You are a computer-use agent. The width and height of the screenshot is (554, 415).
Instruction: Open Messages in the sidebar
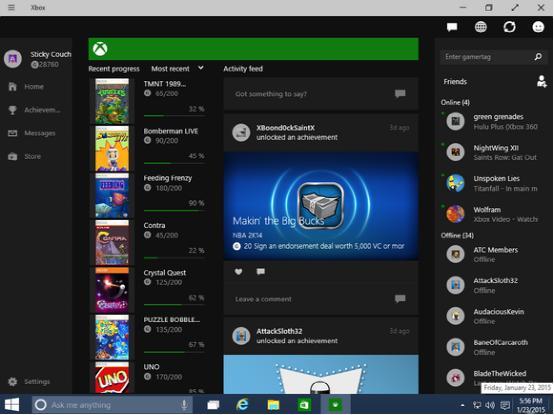tap(31, 133)
